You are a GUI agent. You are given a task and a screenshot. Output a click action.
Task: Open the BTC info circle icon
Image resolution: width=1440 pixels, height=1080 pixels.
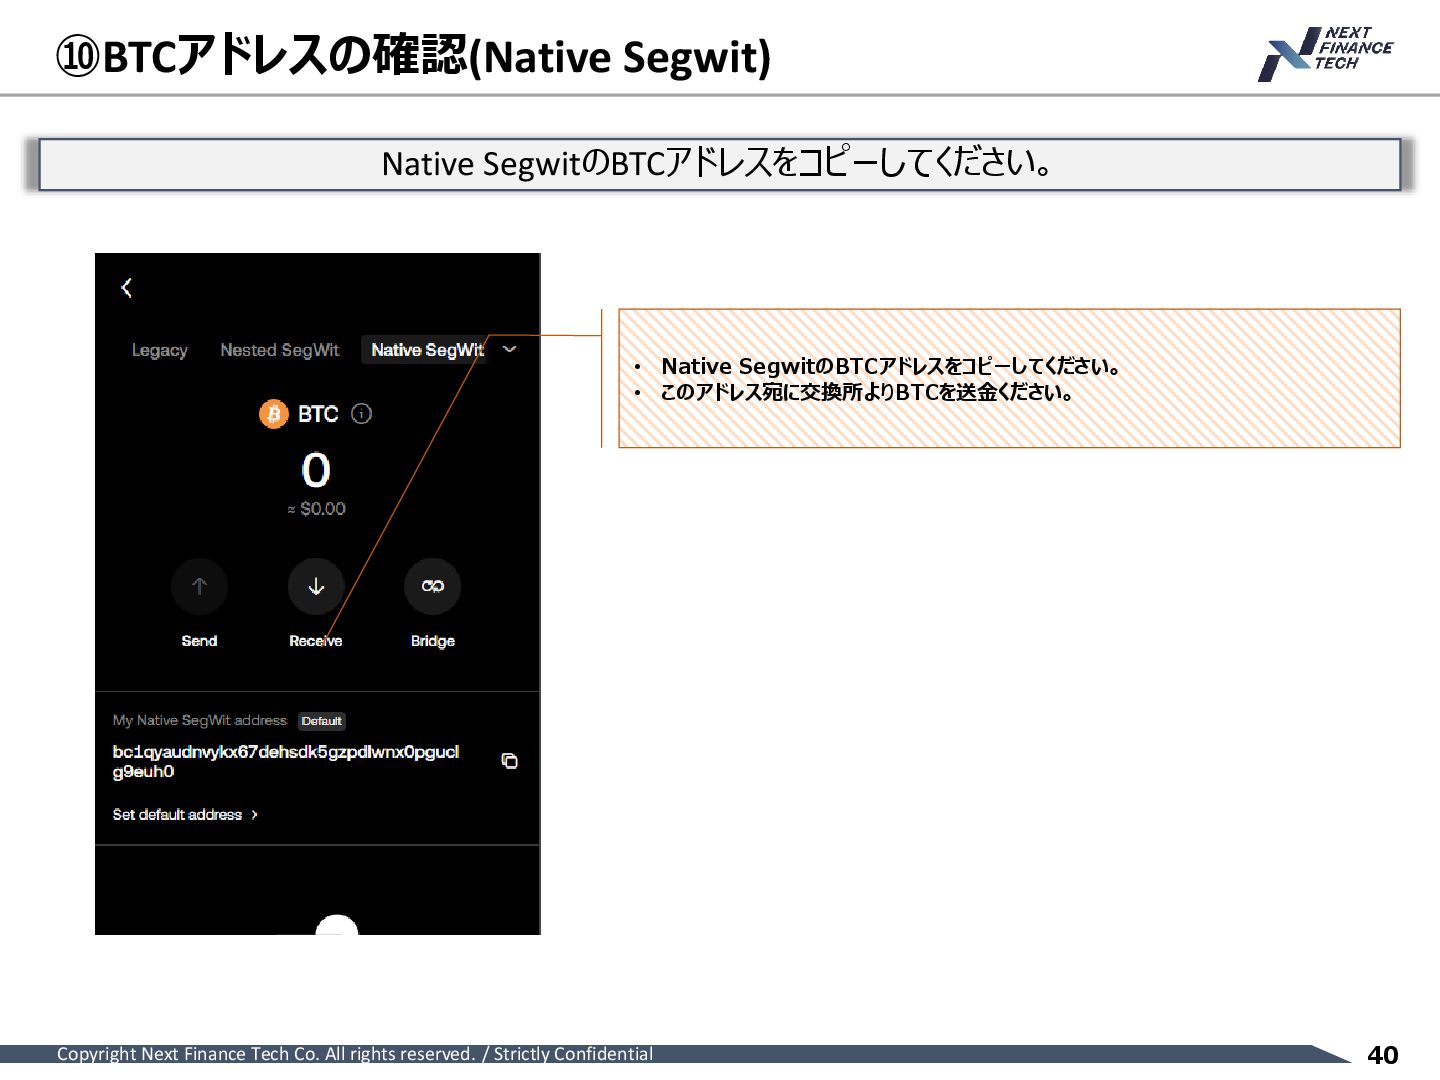tap(362, 413)
